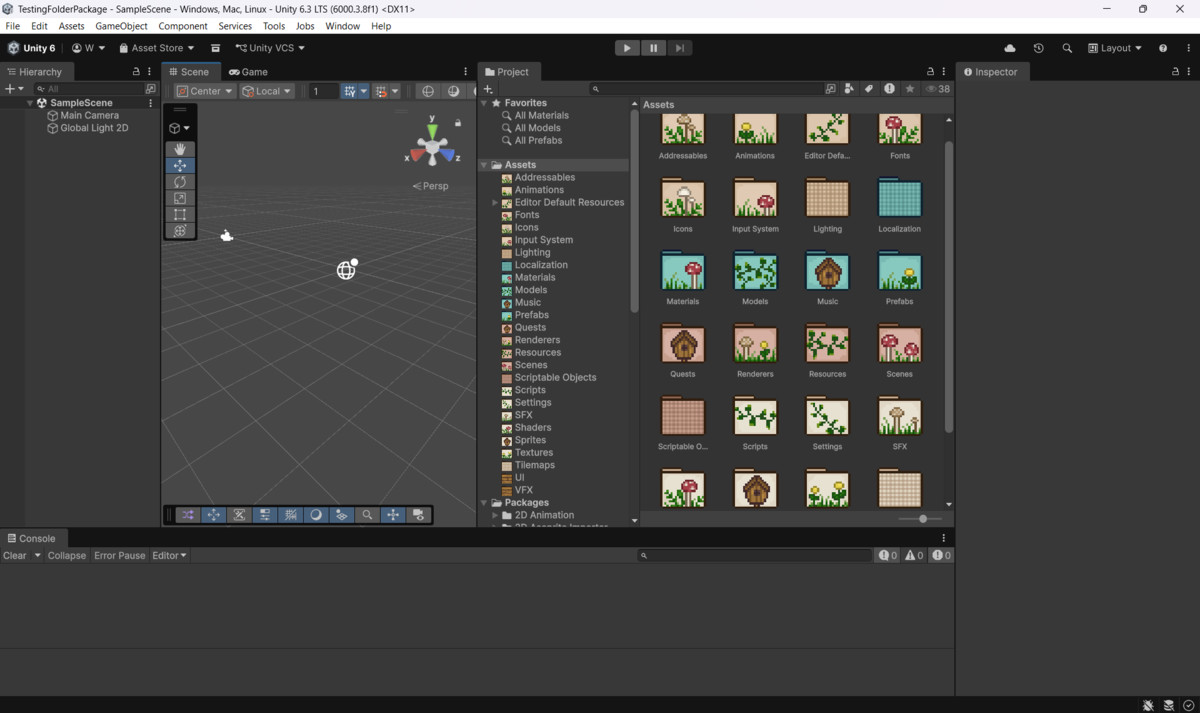Viewport: 1200px width, 713px height.
Task: Lock the Inspector panel
Action: point(1175,72)
